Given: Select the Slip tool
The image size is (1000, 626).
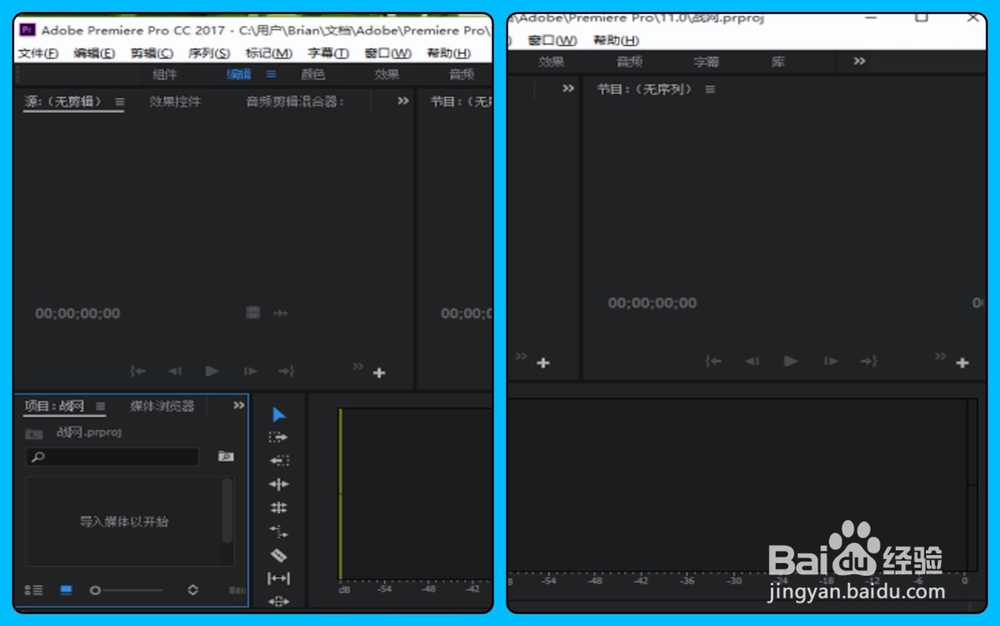Looking at the screenshot, I should coord(279,578).
